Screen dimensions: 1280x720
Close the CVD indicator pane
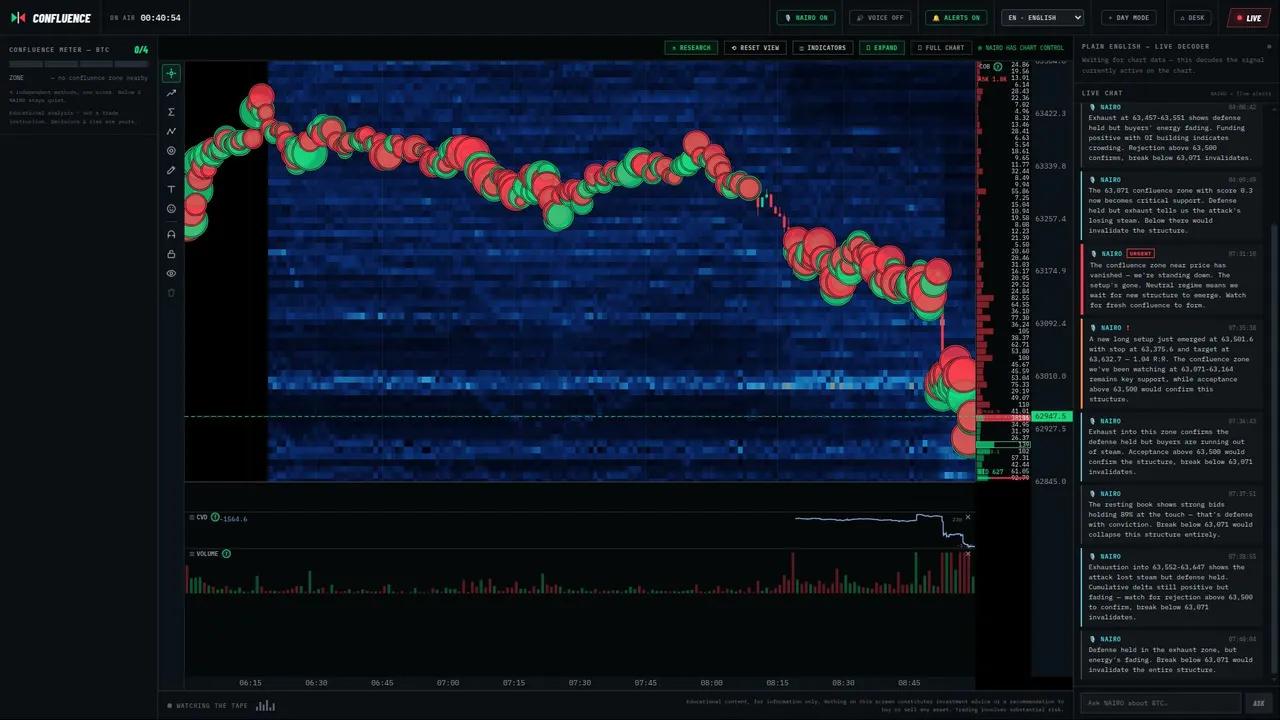pos(967,517)
